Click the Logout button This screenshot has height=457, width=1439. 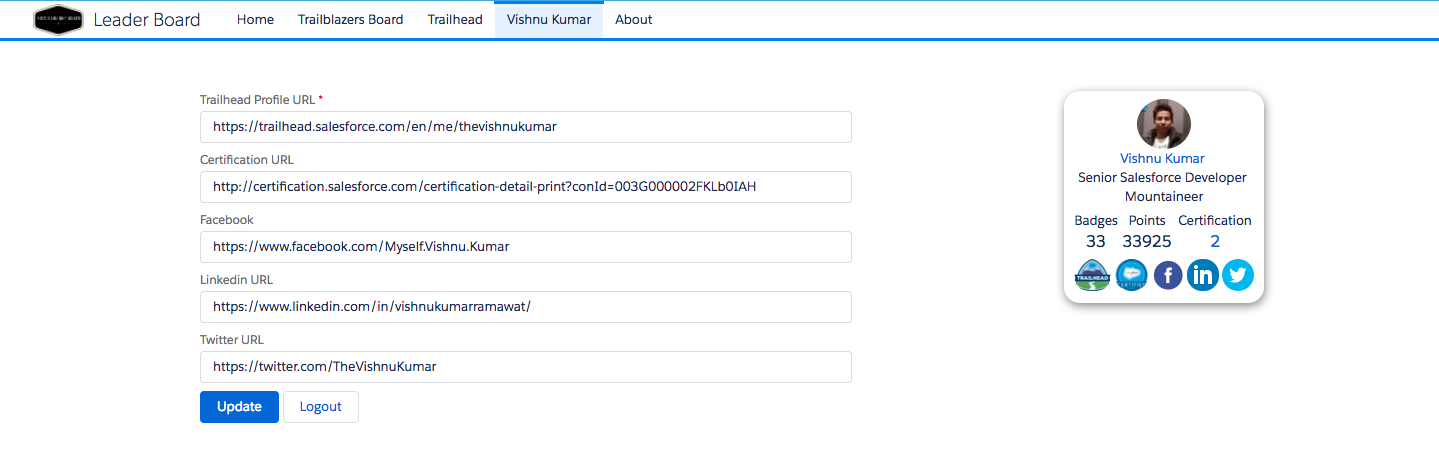(x=320, y=407)
